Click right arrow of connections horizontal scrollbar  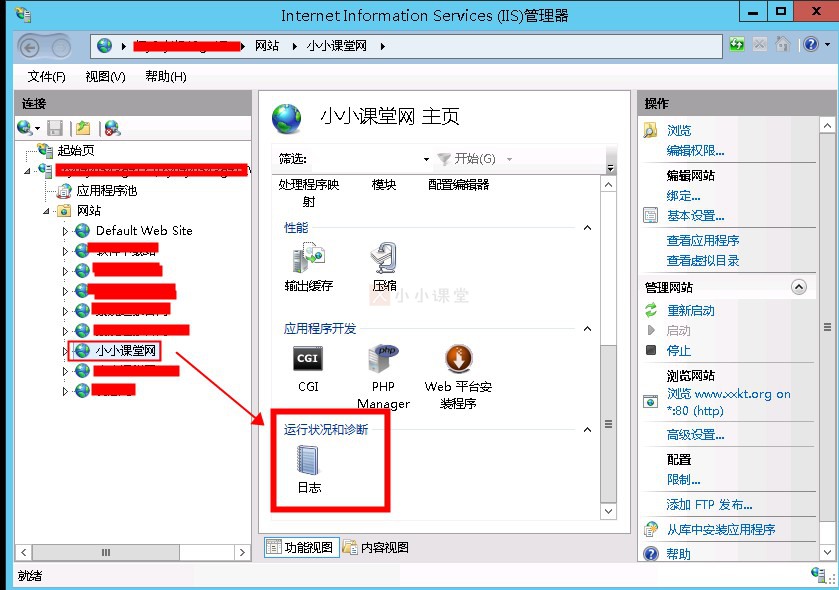tap(242, 552)
